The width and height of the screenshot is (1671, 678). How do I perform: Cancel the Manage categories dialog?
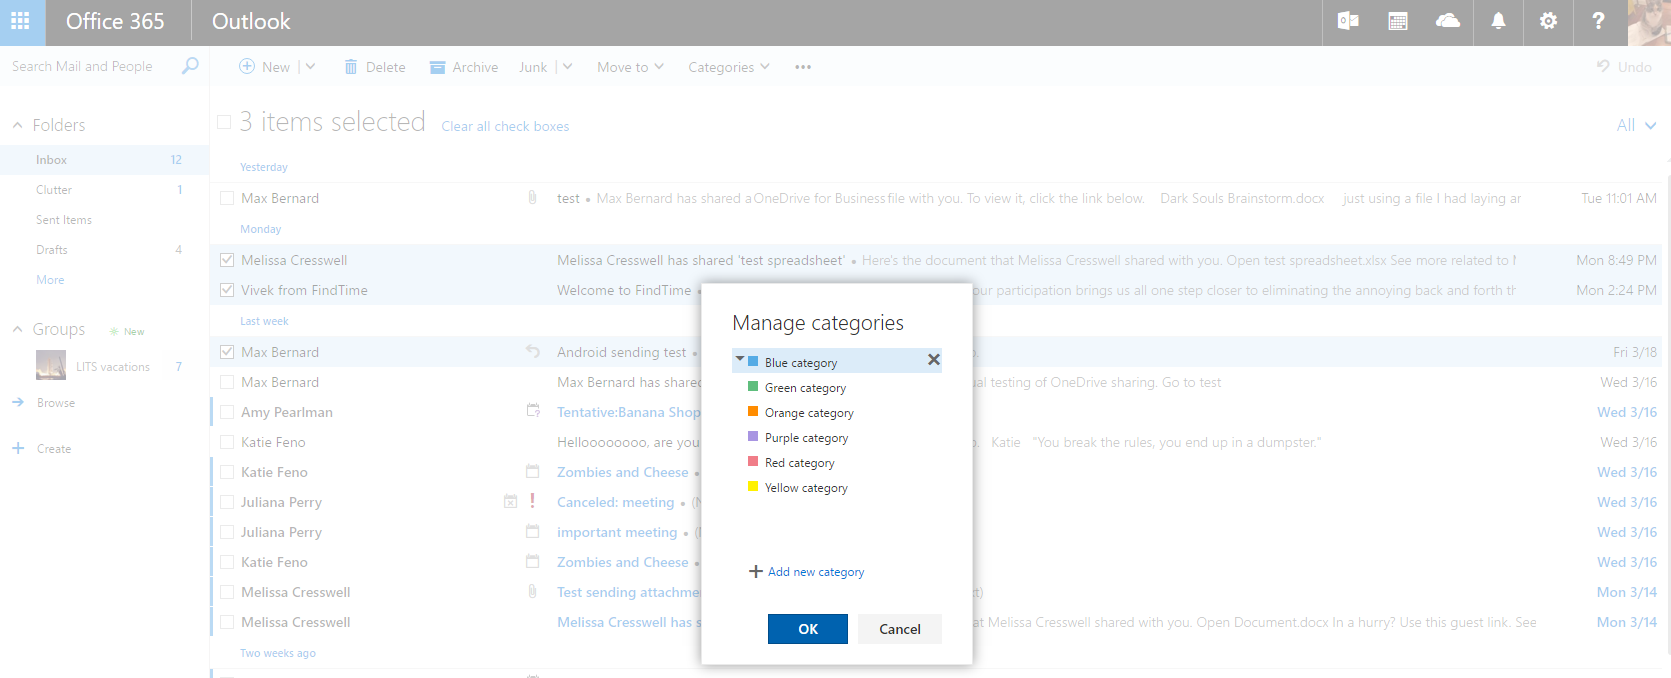click(900, 629)
